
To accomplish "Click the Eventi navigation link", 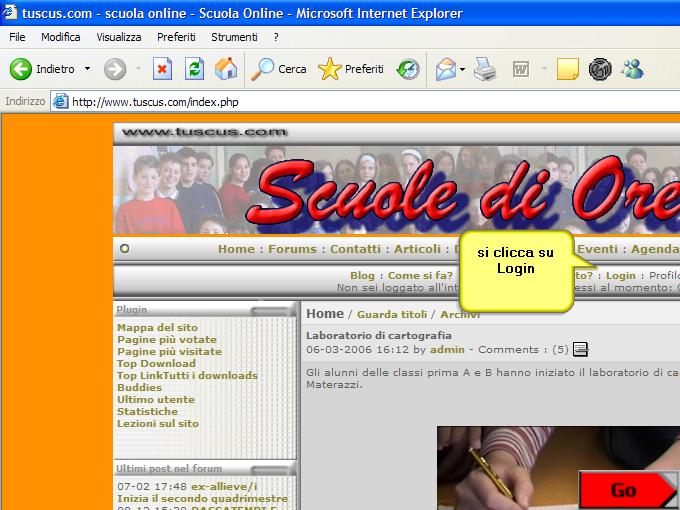I will (x=597, y=249).
